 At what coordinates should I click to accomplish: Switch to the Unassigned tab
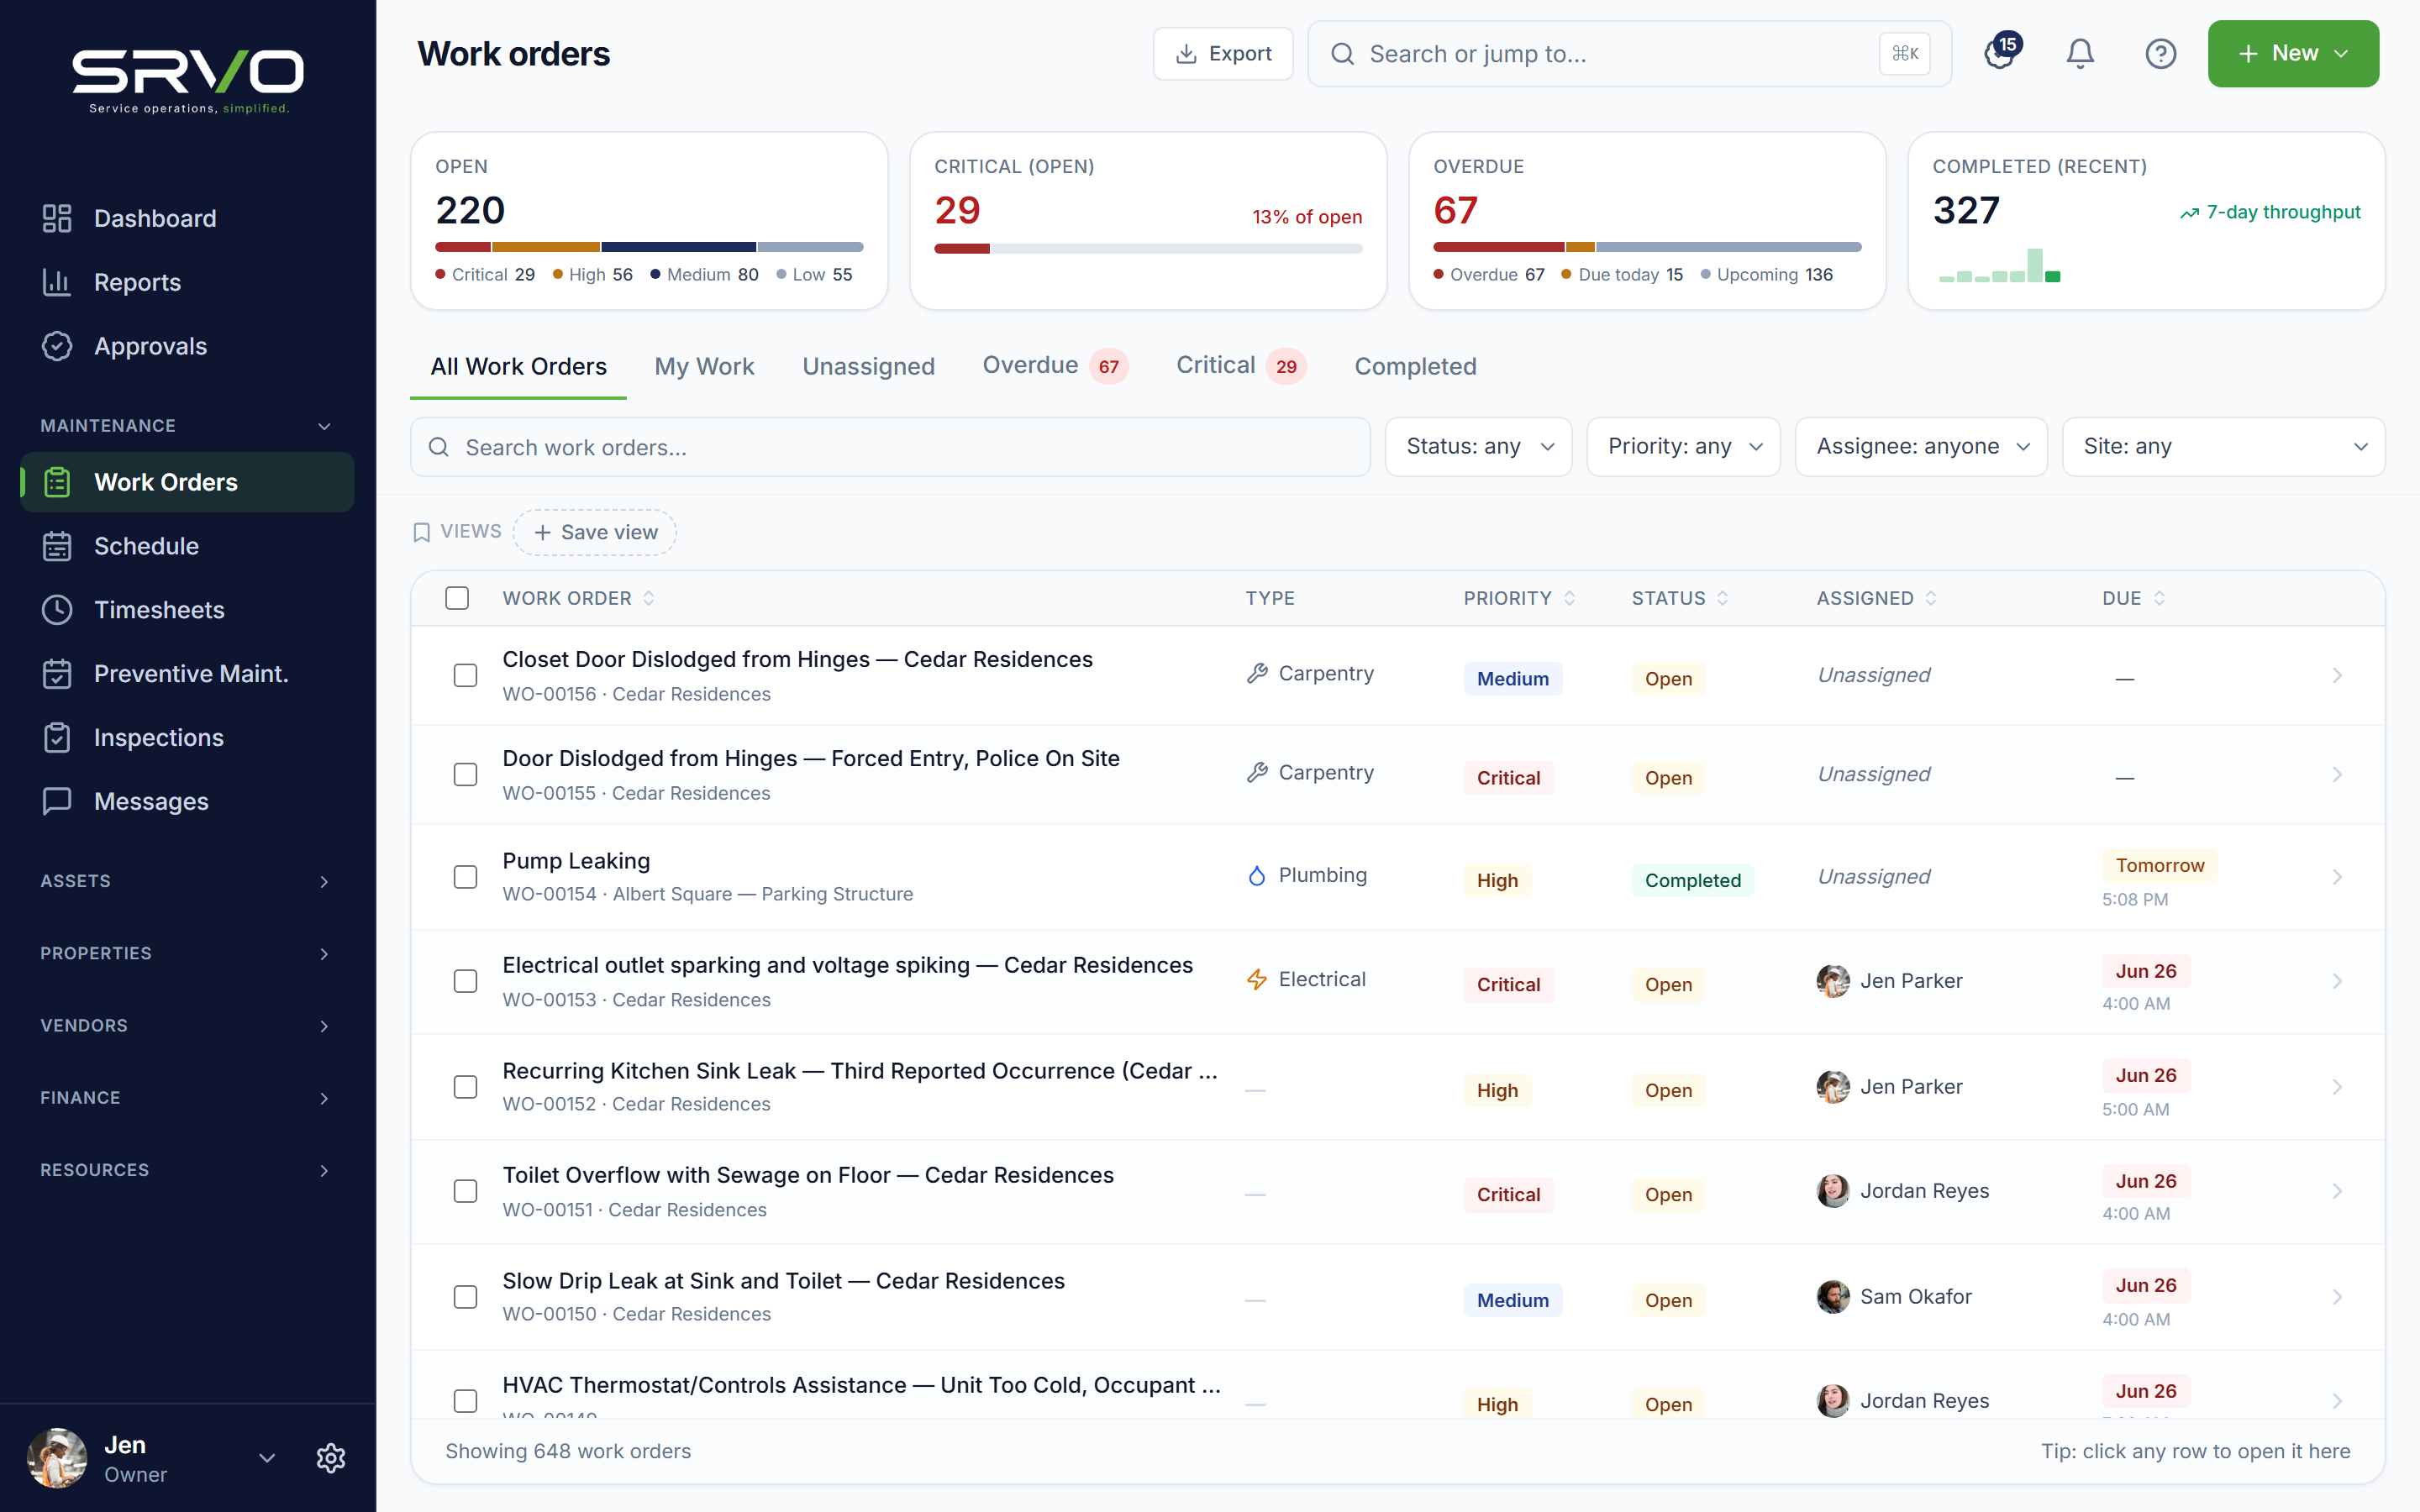pos(868,367)
